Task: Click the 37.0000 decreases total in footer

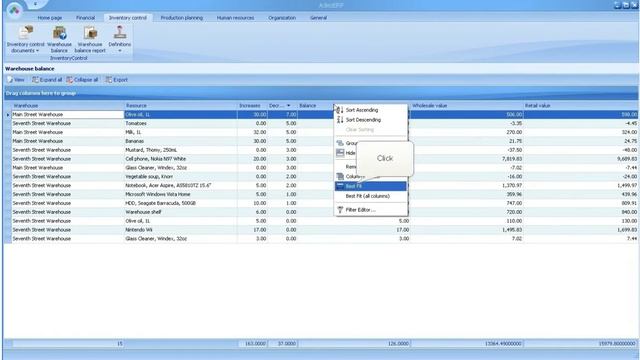Action: click(282, 344)
